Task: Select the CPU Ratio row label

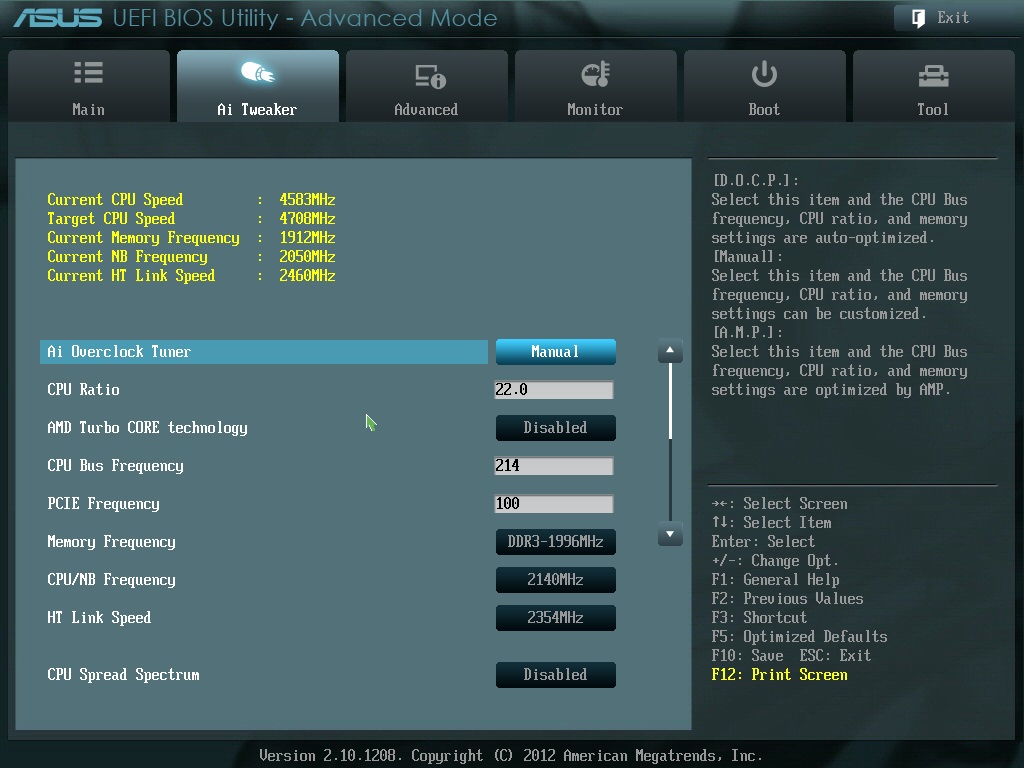Action: click(84, 390)
